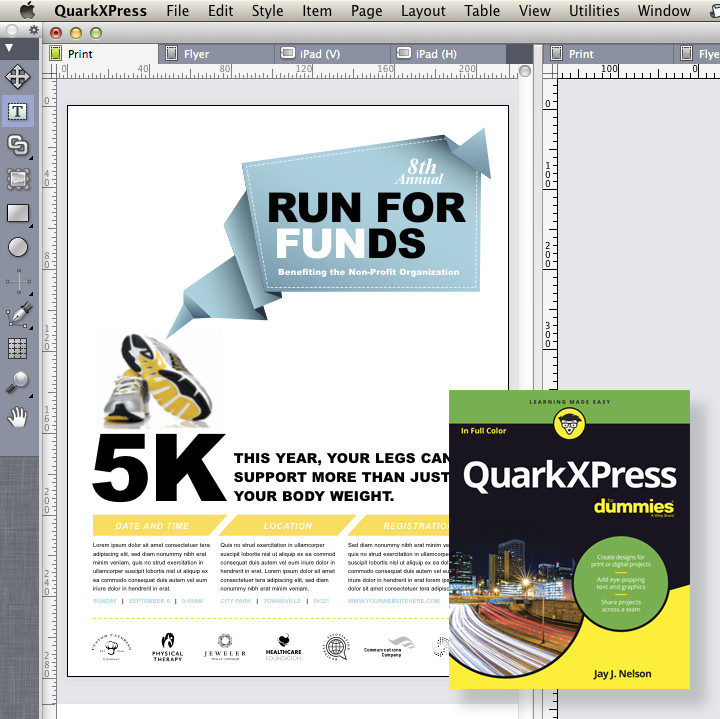Select the Line tool
This screenshot has width=720, height=719.
point(18,281)
